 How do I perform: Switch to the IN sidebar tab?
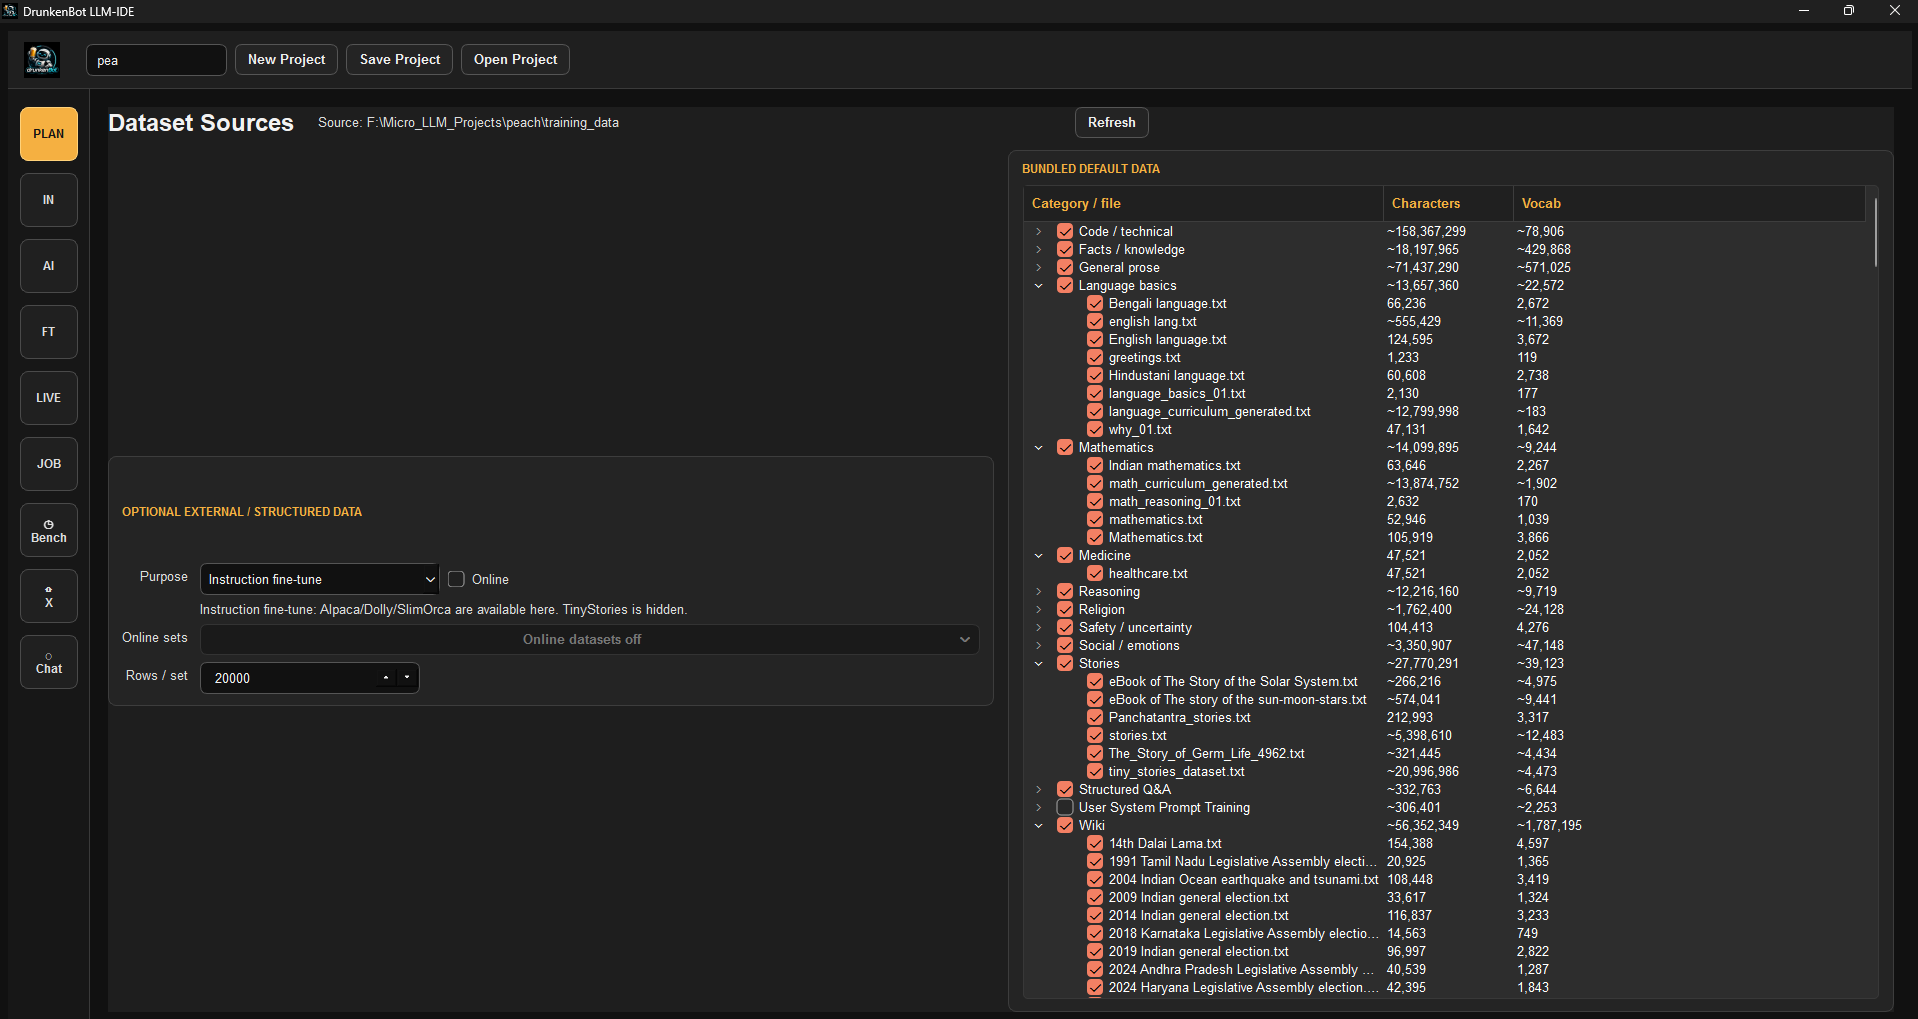pyautogui.click(x=49, y=200)
